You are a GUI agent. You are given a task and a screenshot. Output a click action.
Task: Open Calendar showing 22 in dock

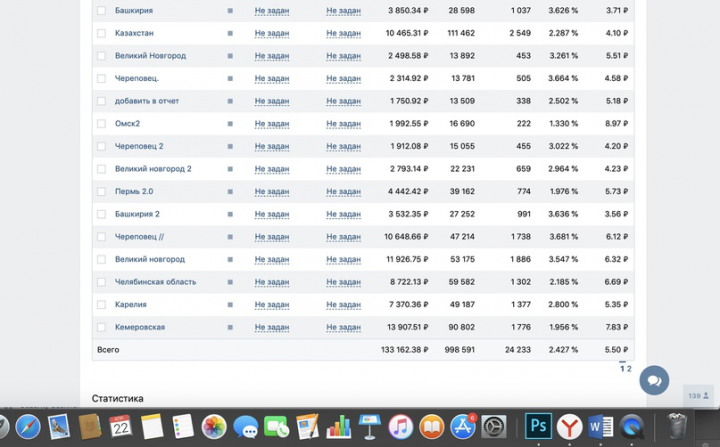(x=121, y=427)
